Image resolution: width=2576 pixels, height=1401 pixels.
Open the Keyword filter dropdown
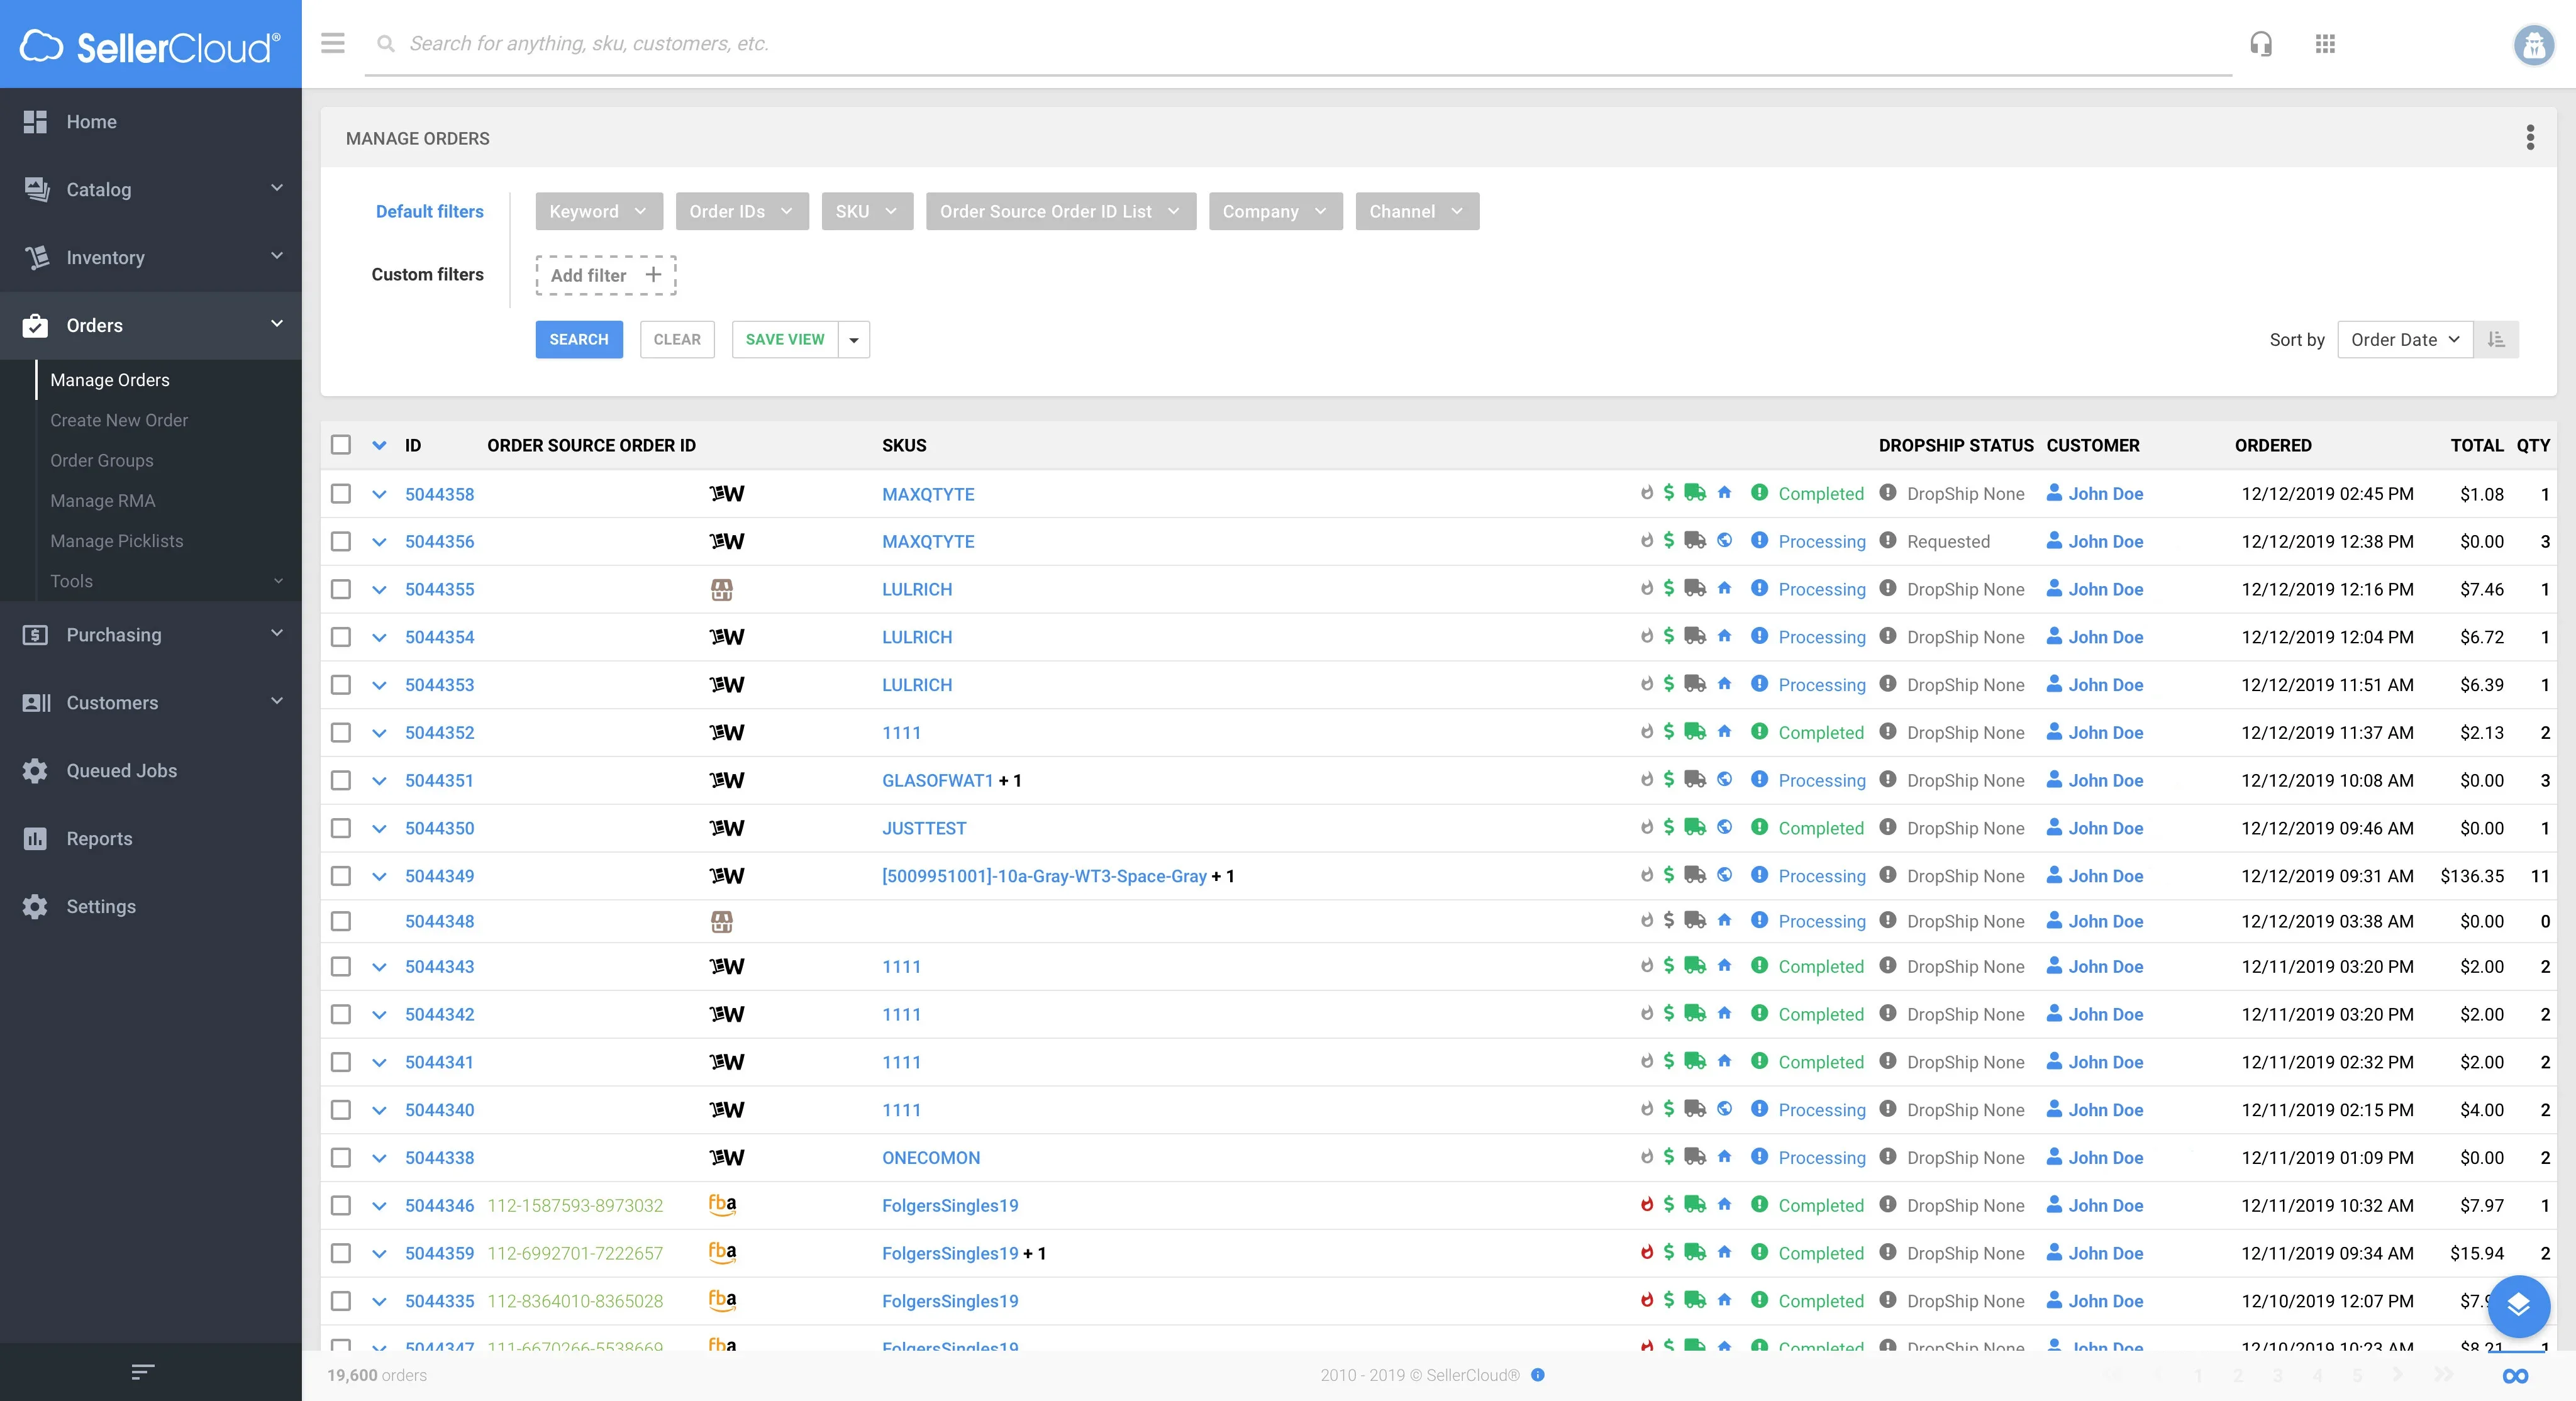598,211
